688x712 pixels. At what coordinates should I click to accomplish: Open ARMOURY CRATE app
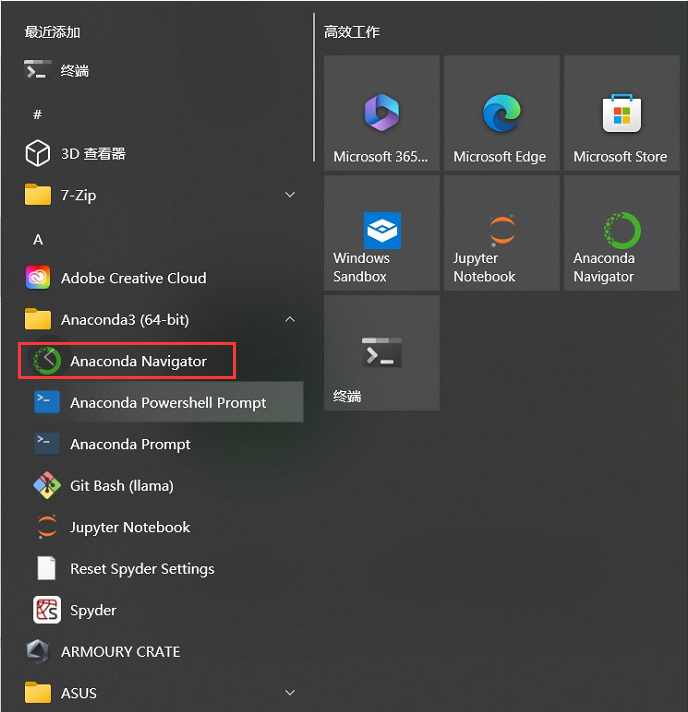[119, 651]
